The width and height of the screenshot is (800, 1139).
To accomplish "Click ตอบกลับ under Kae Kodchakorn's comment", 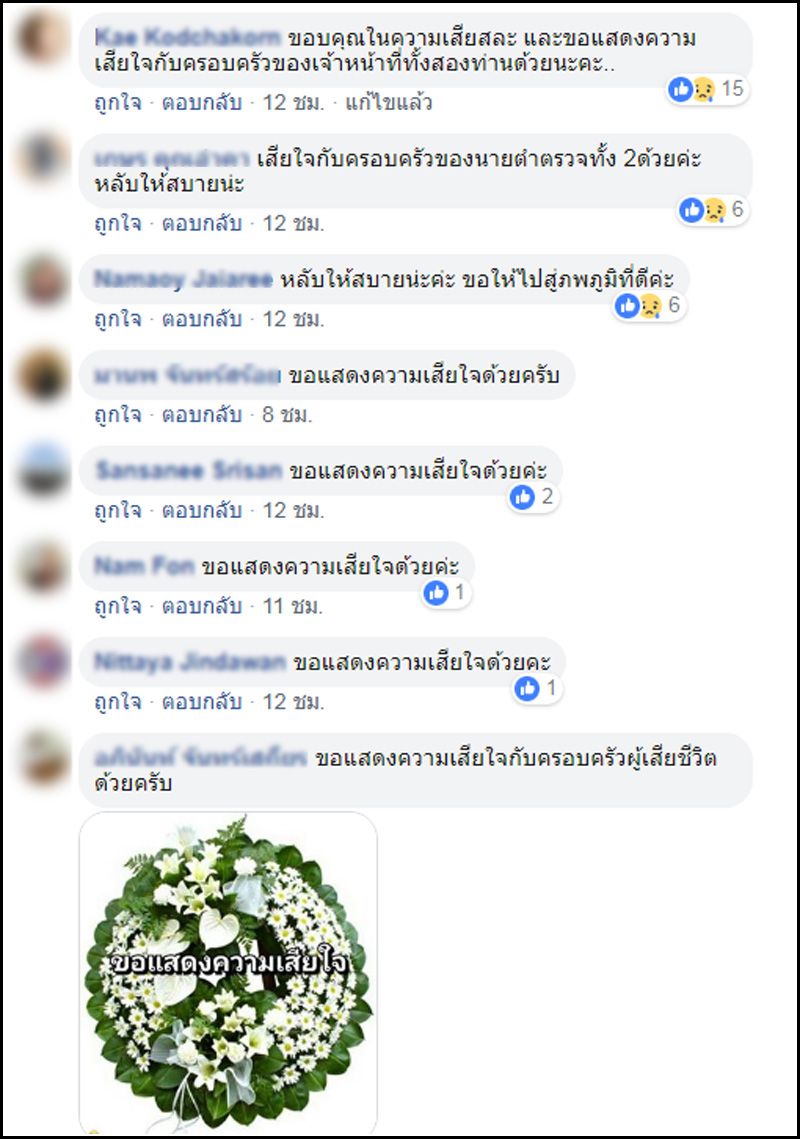I will coord(201,102).
